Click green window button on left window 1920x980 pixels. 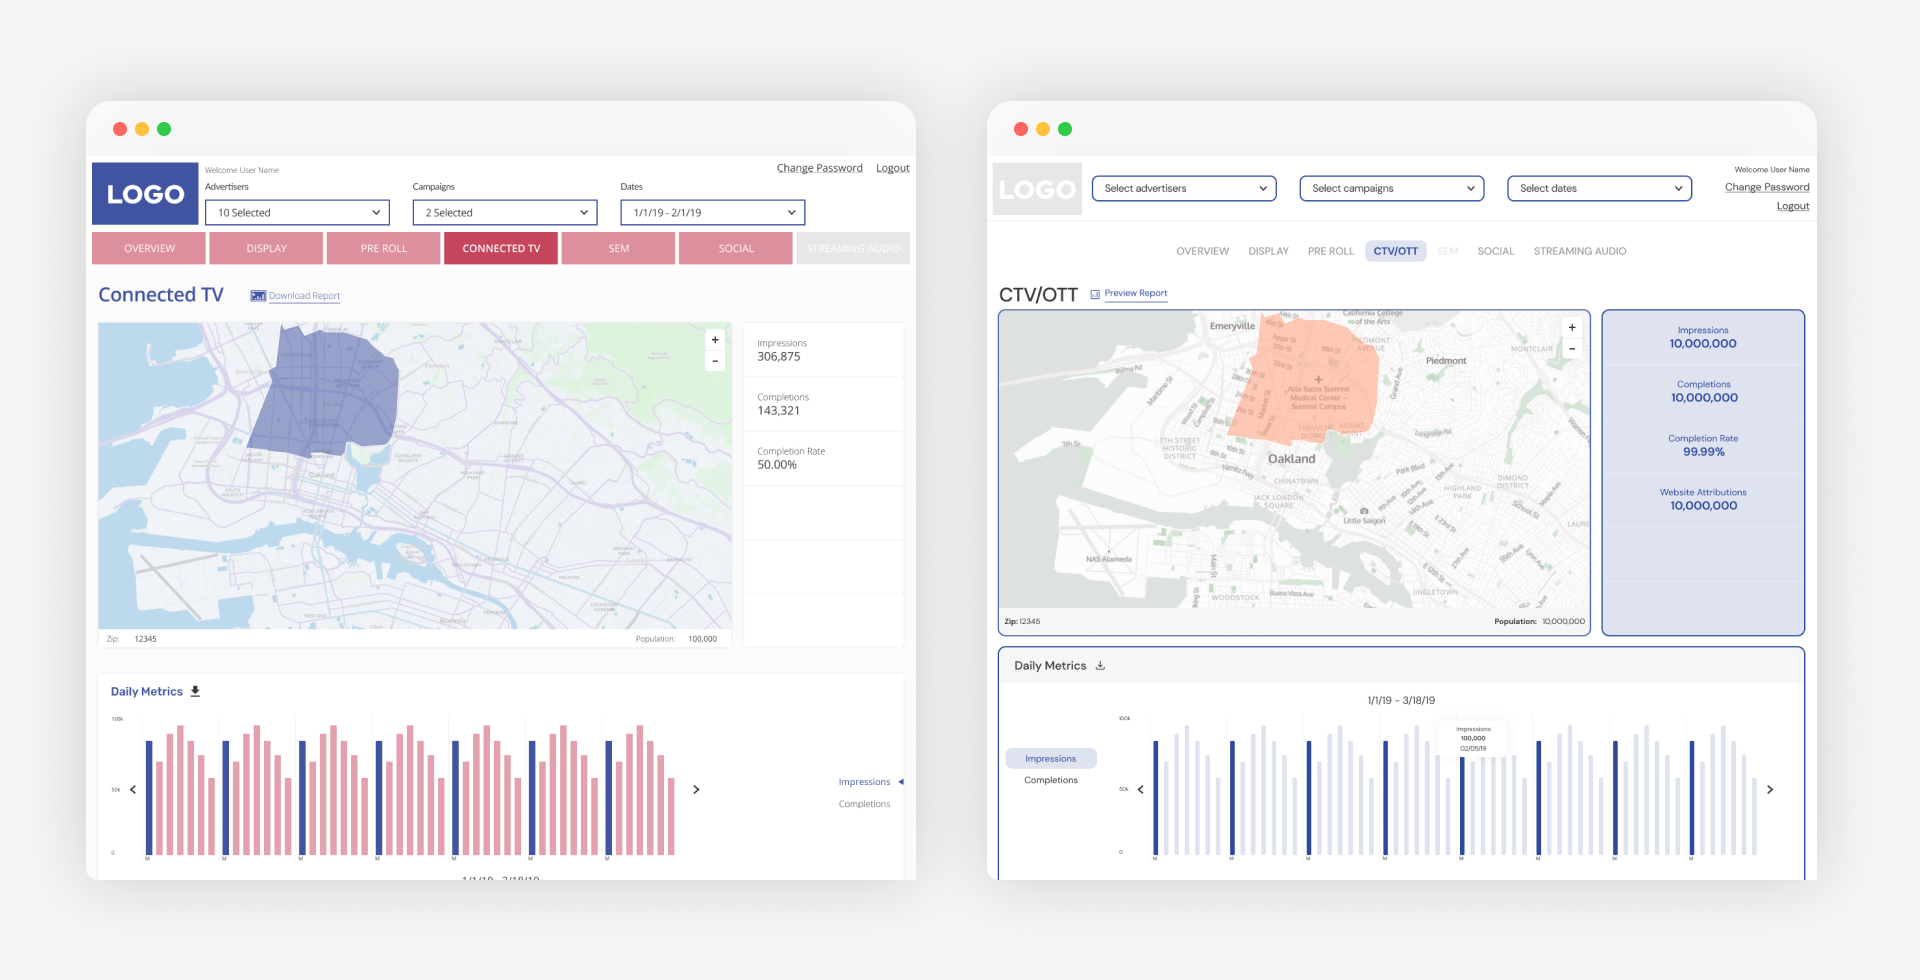click(x=164, y=129)
